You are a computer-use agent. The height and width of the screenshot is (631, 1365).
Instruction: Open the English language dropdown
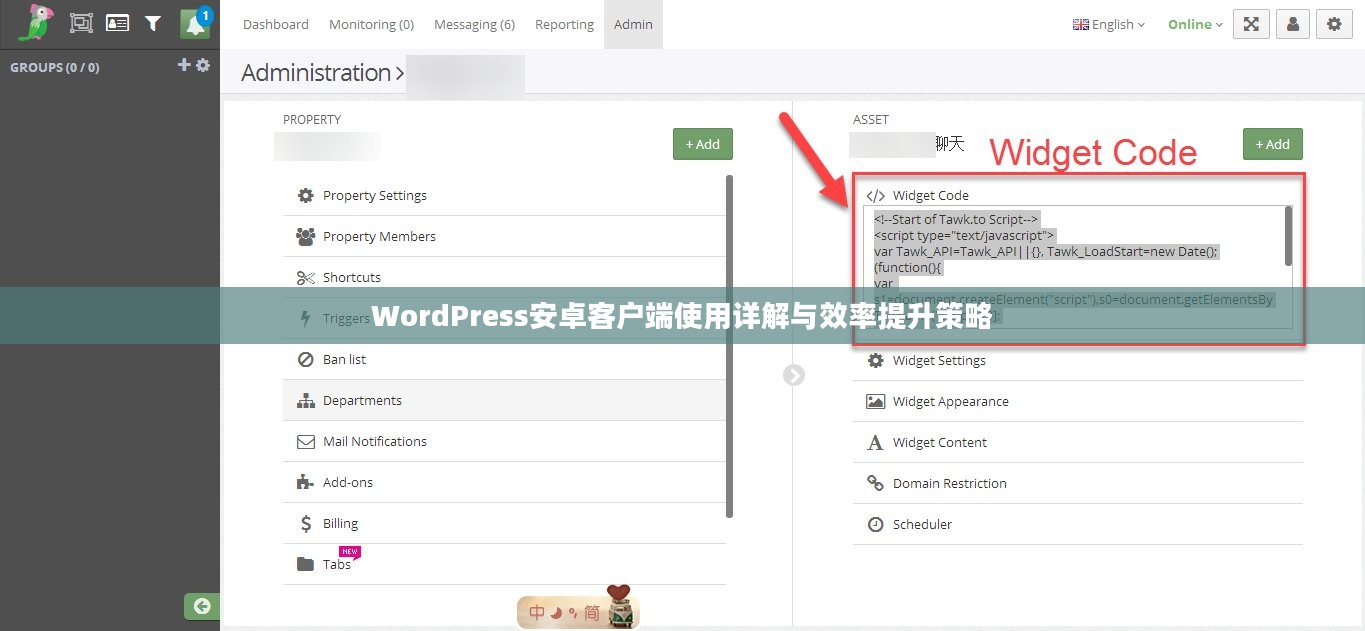point(1109,24)
